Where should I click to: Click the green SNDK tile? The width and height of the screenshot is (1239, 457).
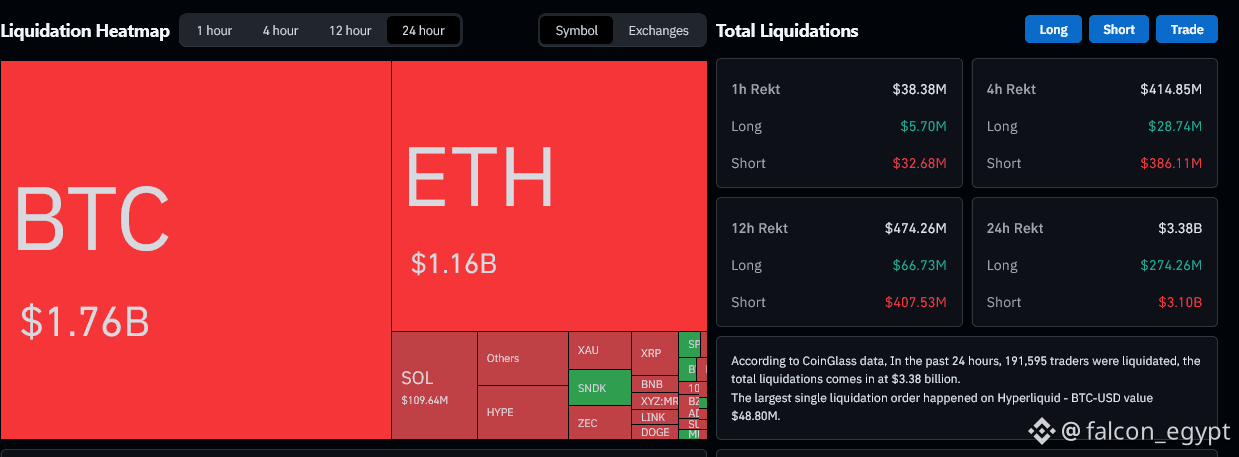click(x=599, y=387)
